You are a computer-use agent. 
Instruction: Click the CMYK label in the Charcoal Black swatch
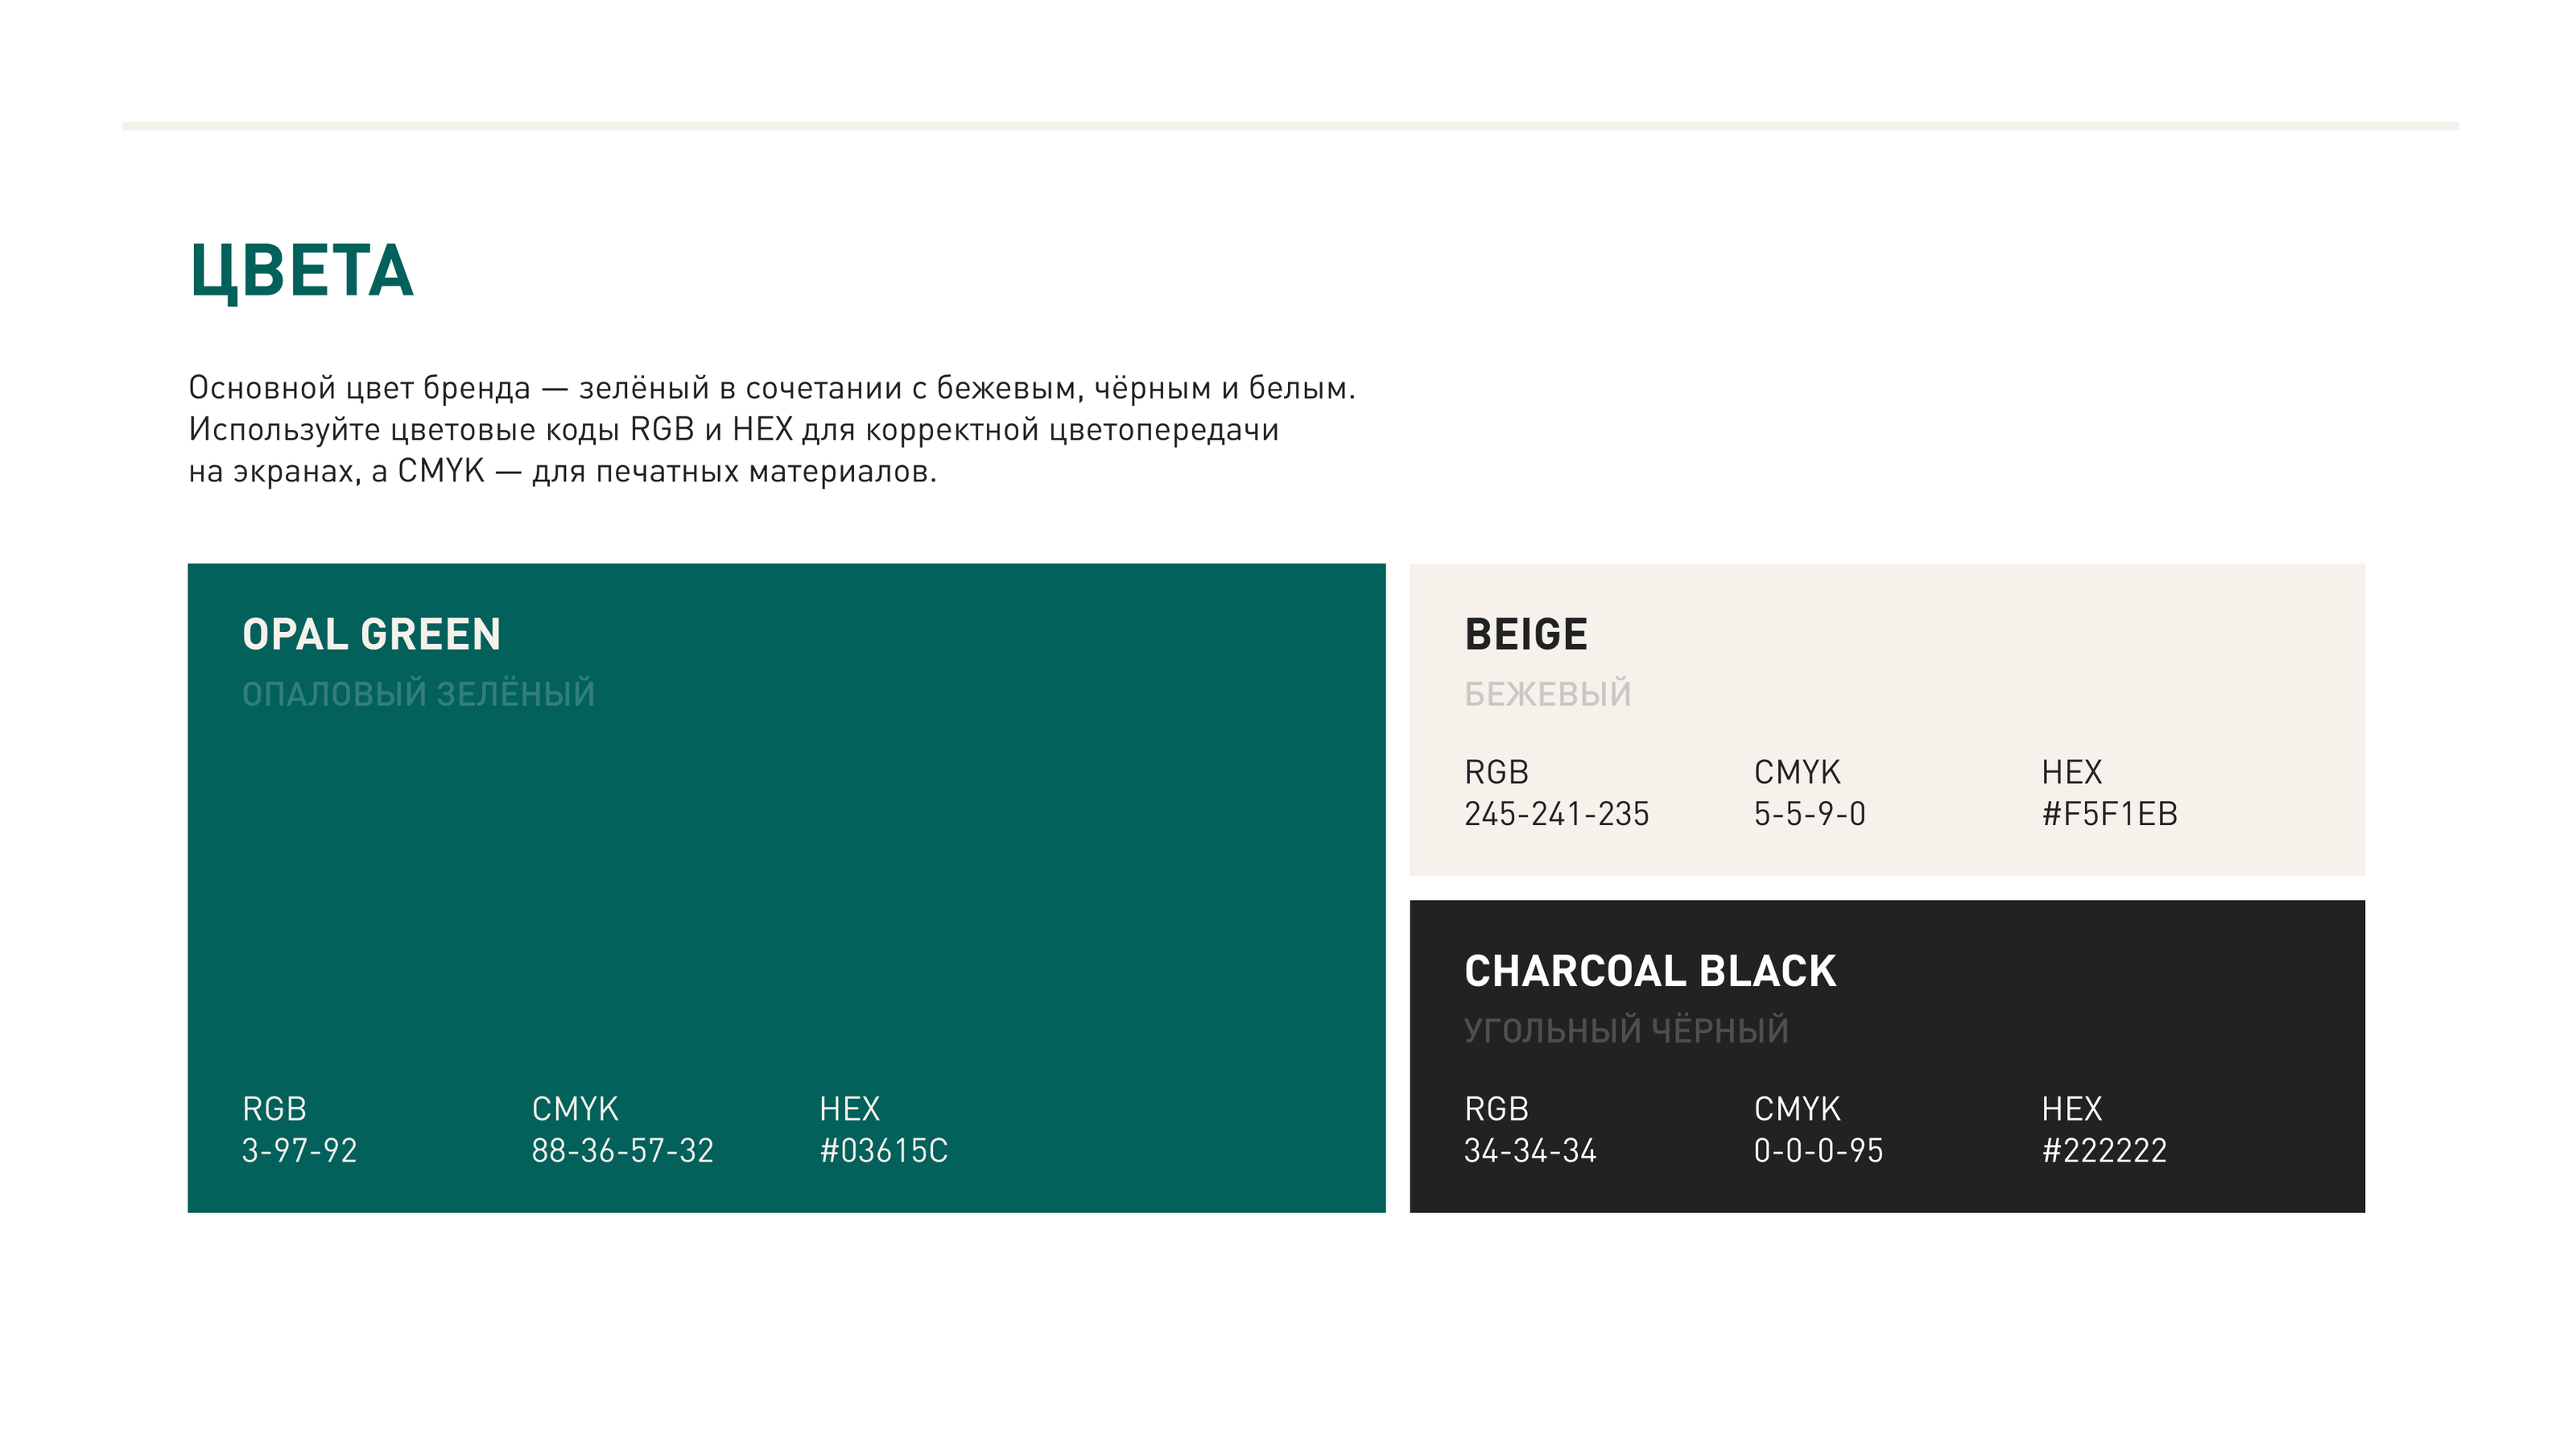pyautogui.click(x=1797, y=1109)
